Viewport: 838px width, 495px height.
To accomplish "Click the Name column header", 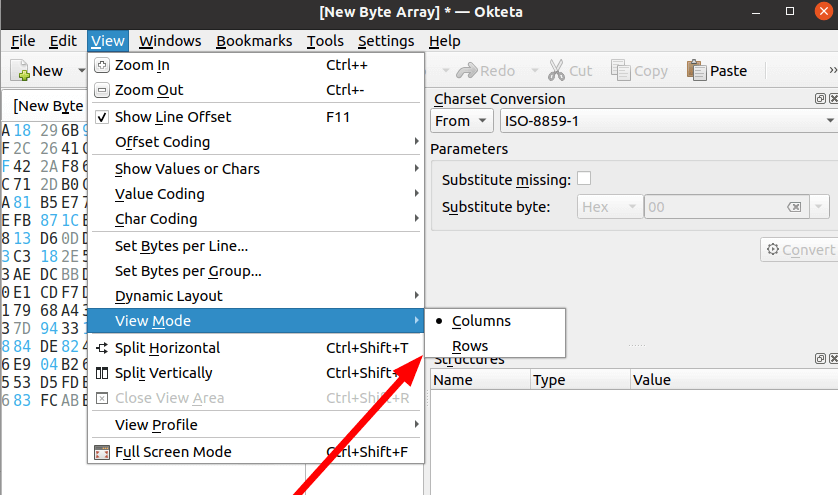I will [479, 380].
